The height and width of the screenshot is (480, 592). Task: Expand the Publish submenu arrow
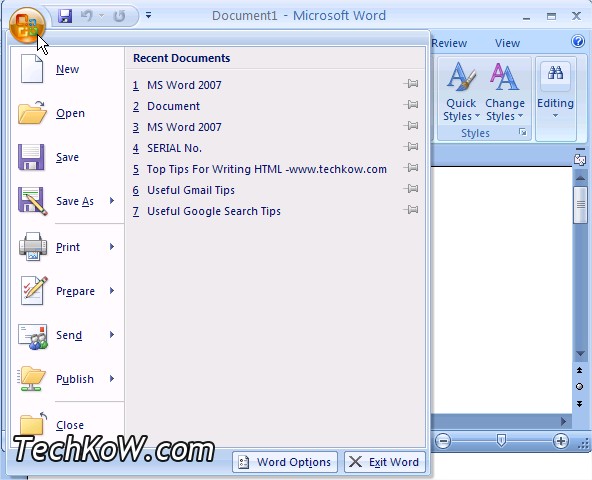(112, 378)
